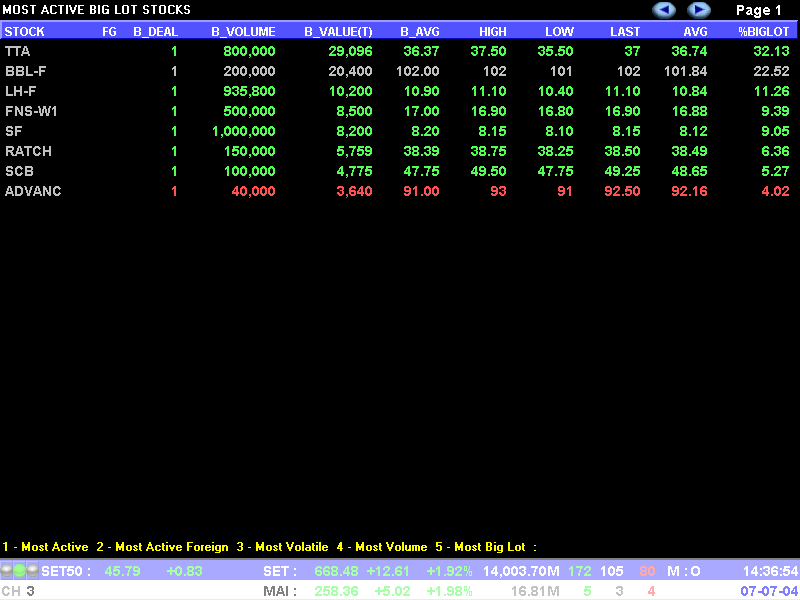Click TTA %BIGLOT value 32.13
Screen dimensions: 800x600
pos(771,51)
